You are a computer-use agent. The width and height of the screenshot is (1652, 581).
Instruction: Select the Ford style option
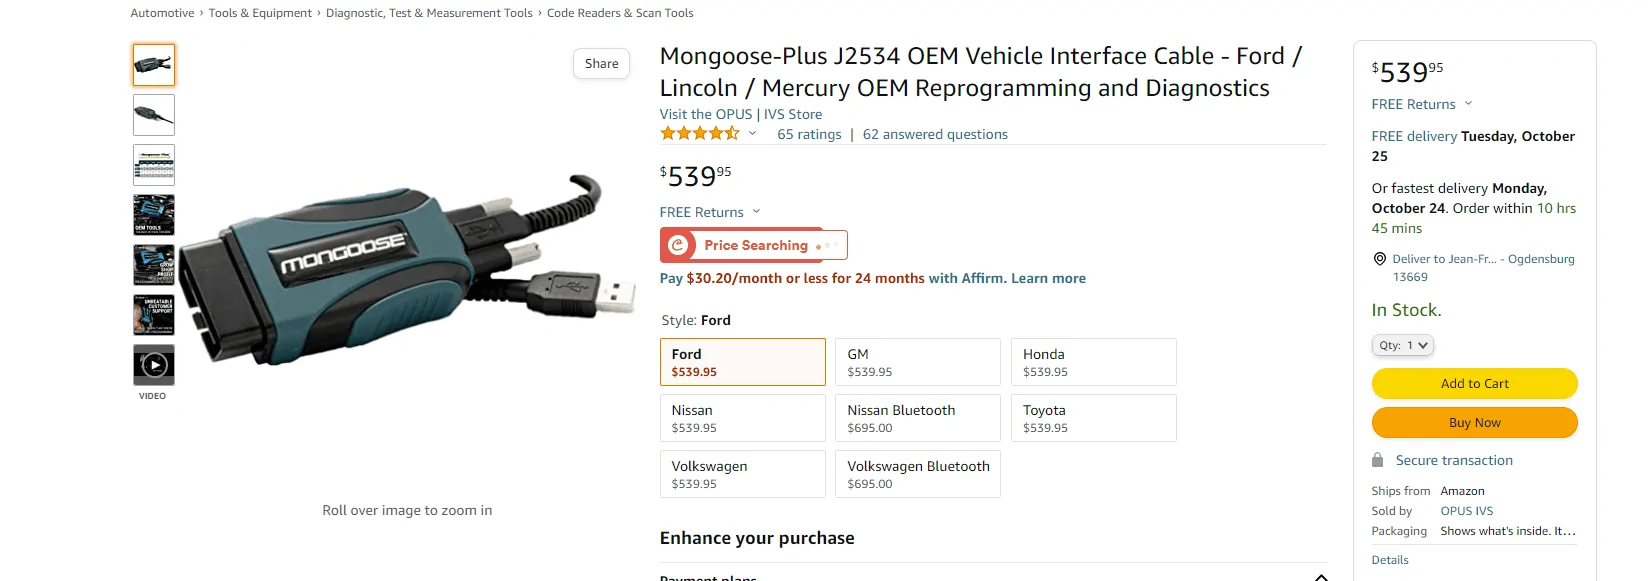point(742,361)
